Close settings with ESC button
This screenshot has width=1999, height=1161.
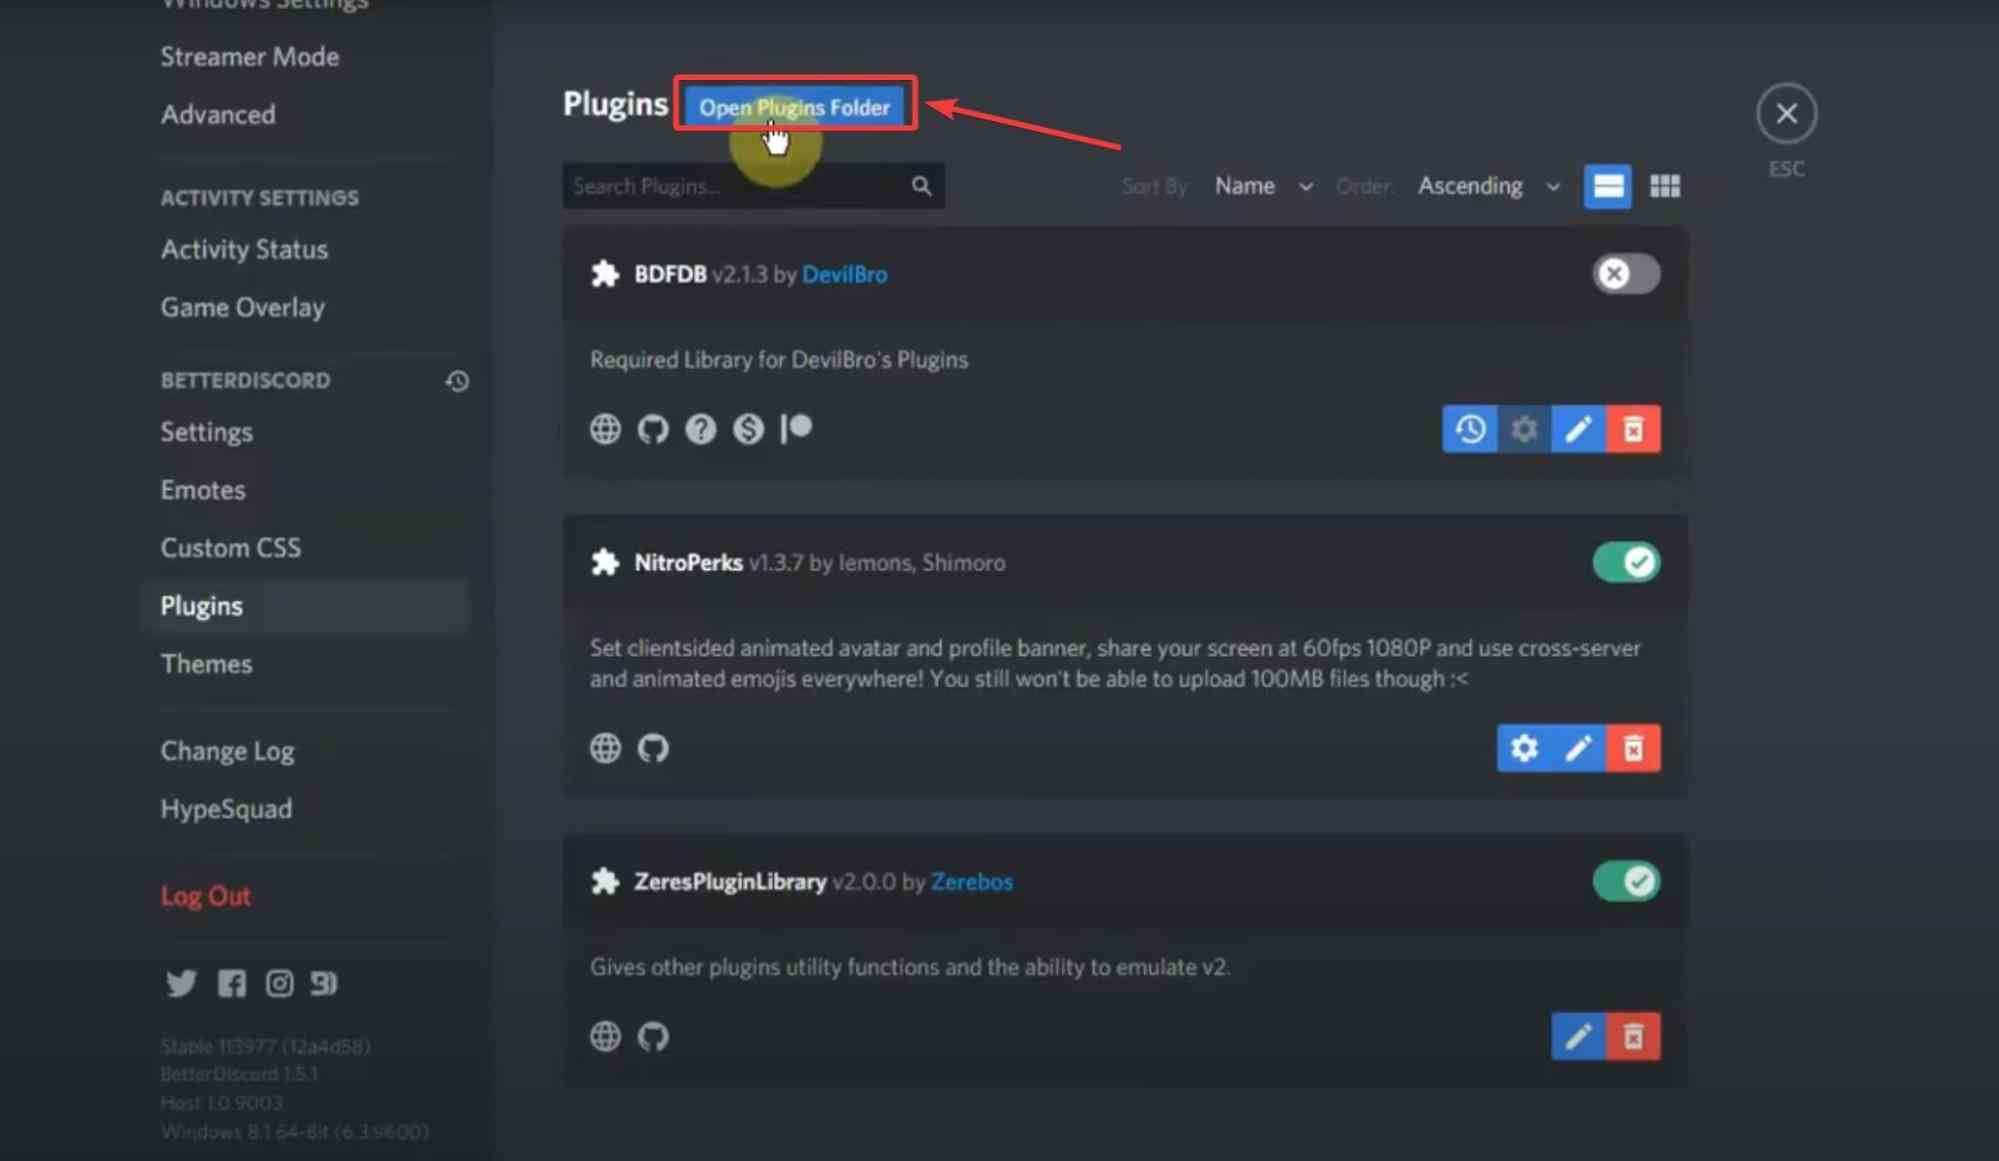[1786, 113]
